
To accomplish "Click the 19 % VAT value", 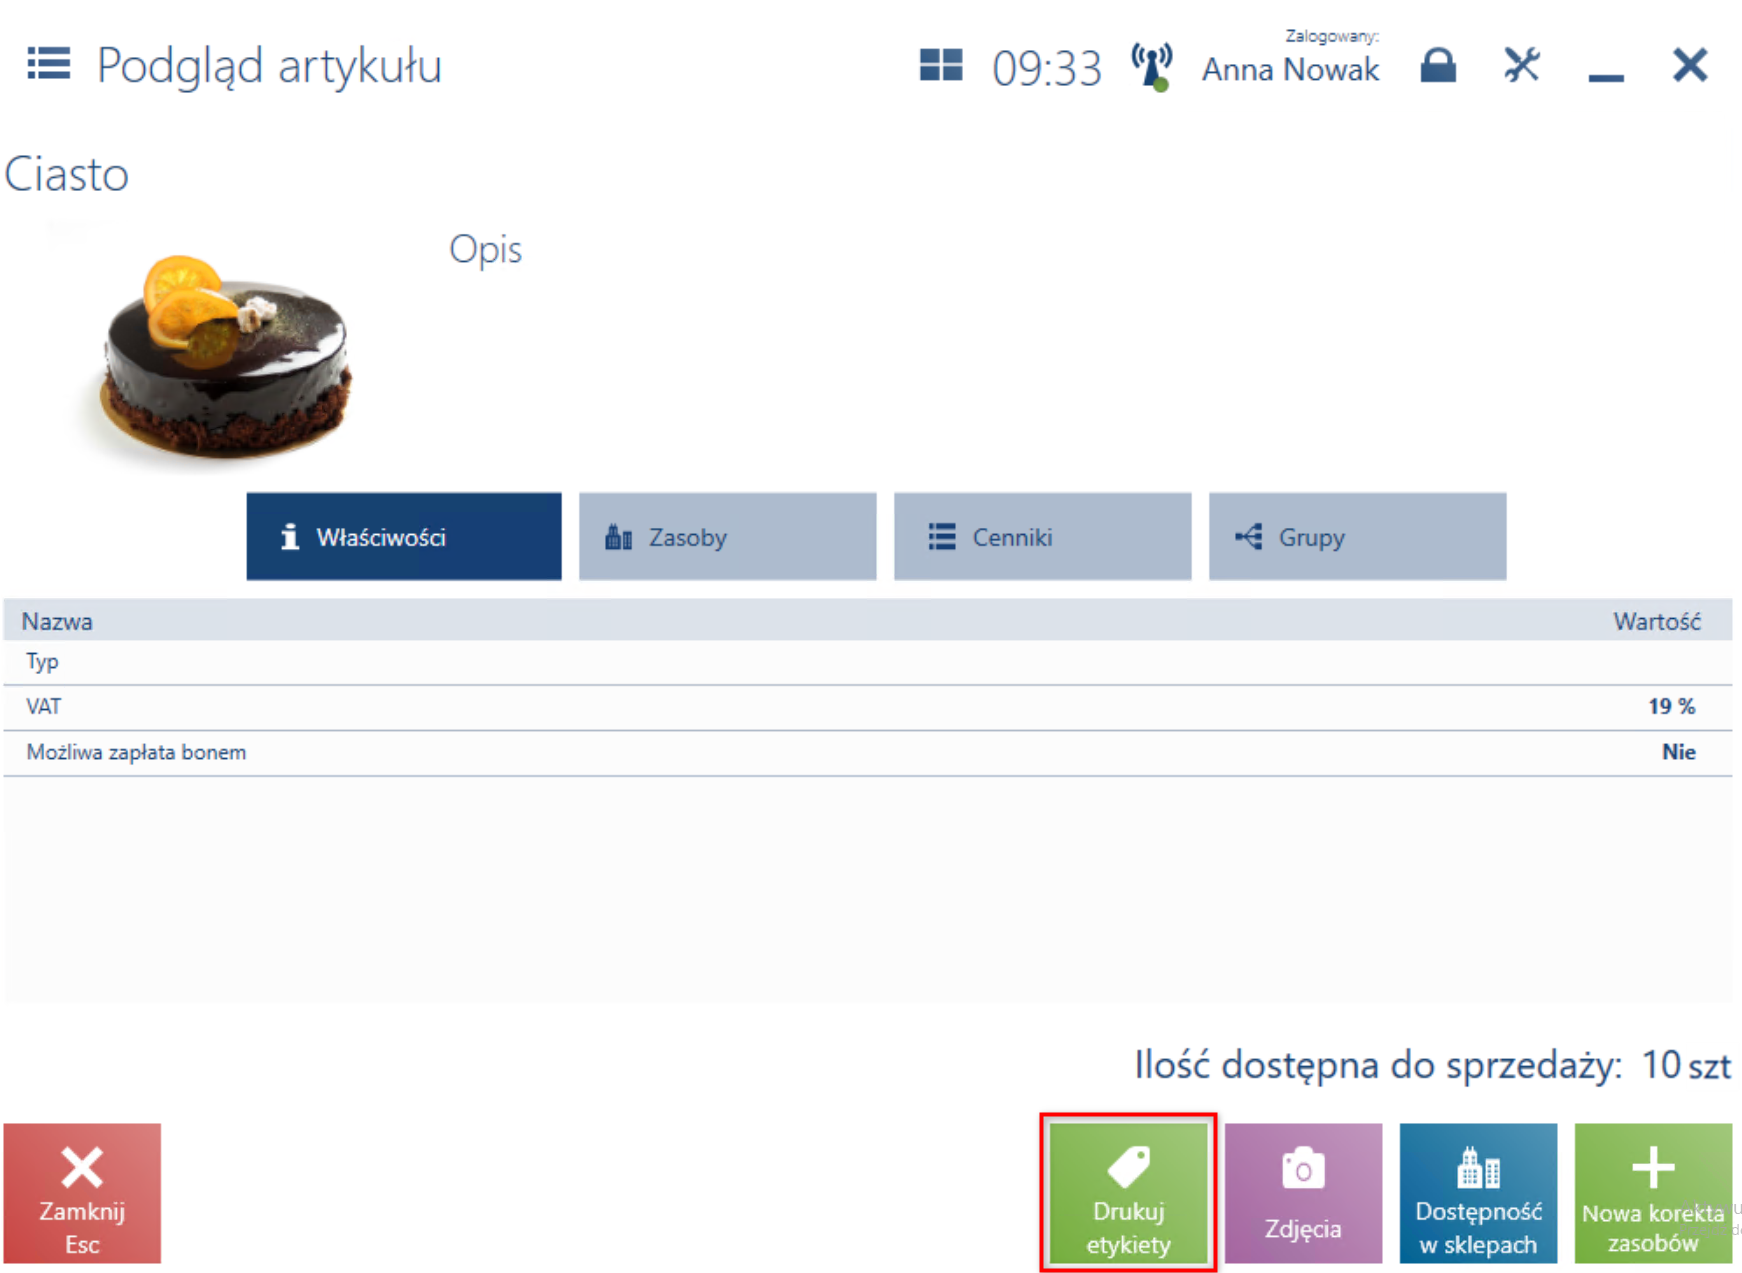I will (1671, 706).
